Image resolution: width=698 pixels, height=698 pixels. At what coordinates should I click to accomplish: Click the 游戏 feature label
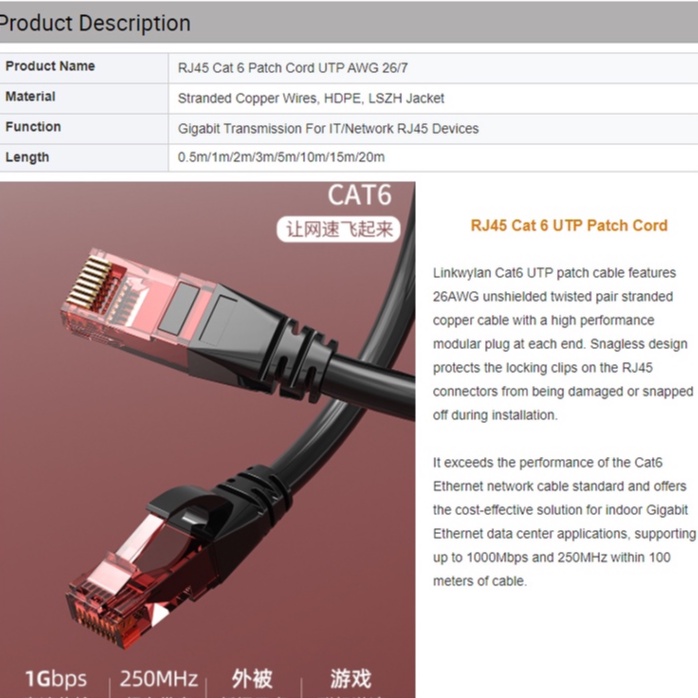point(350,679)
